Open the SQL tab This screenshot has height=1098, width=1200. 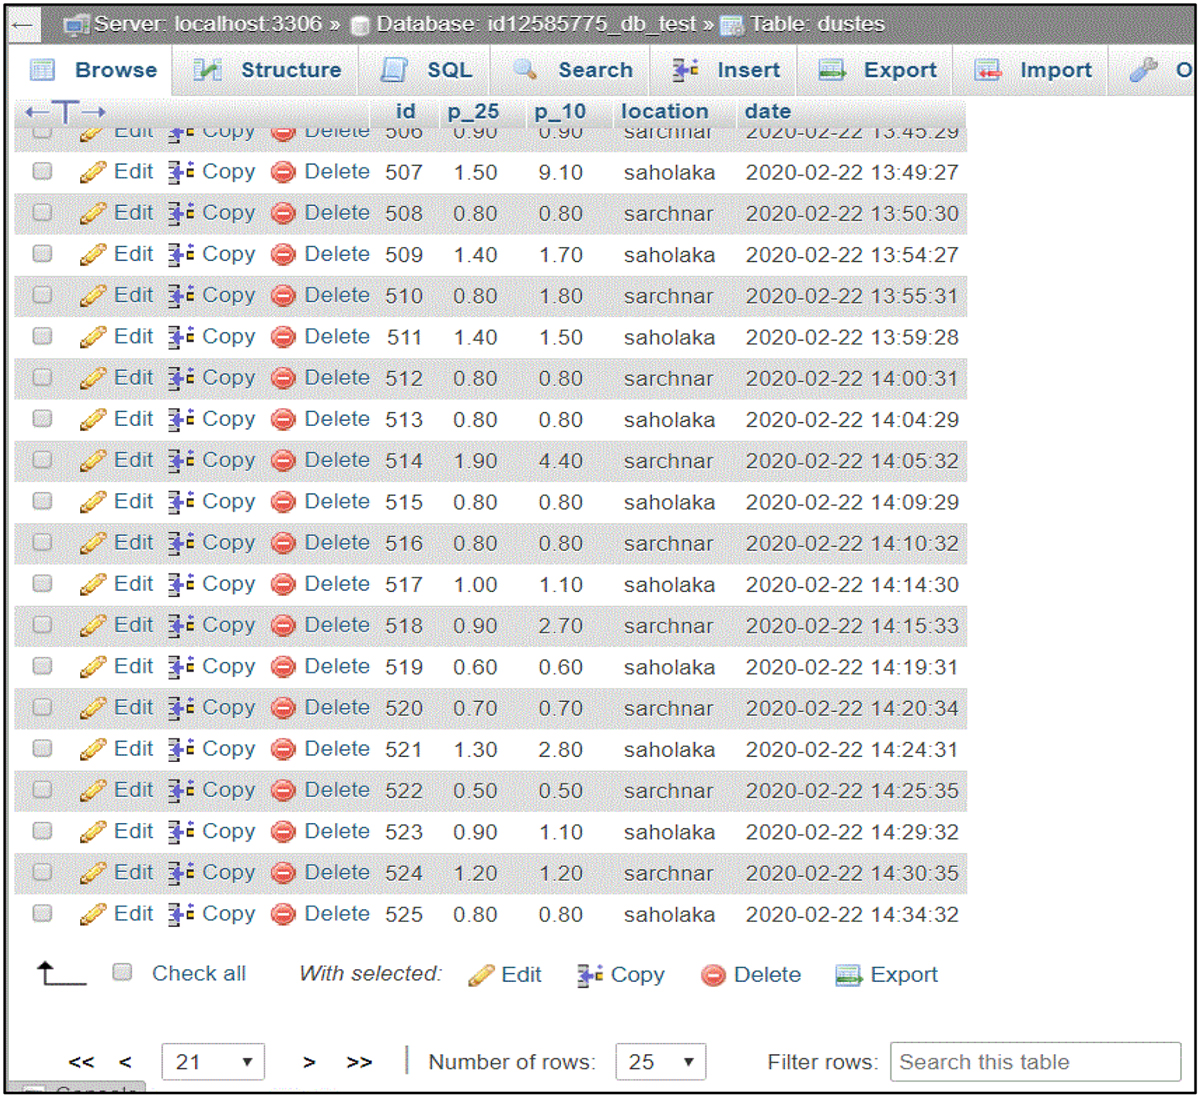tap(427, 70)
